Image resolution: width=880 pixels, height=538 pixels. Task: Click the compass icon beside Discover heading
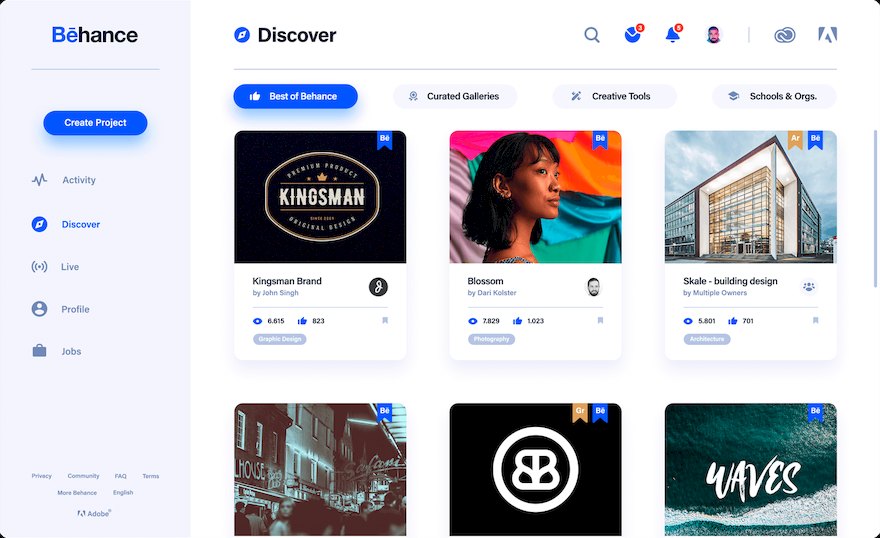(242, 35)
